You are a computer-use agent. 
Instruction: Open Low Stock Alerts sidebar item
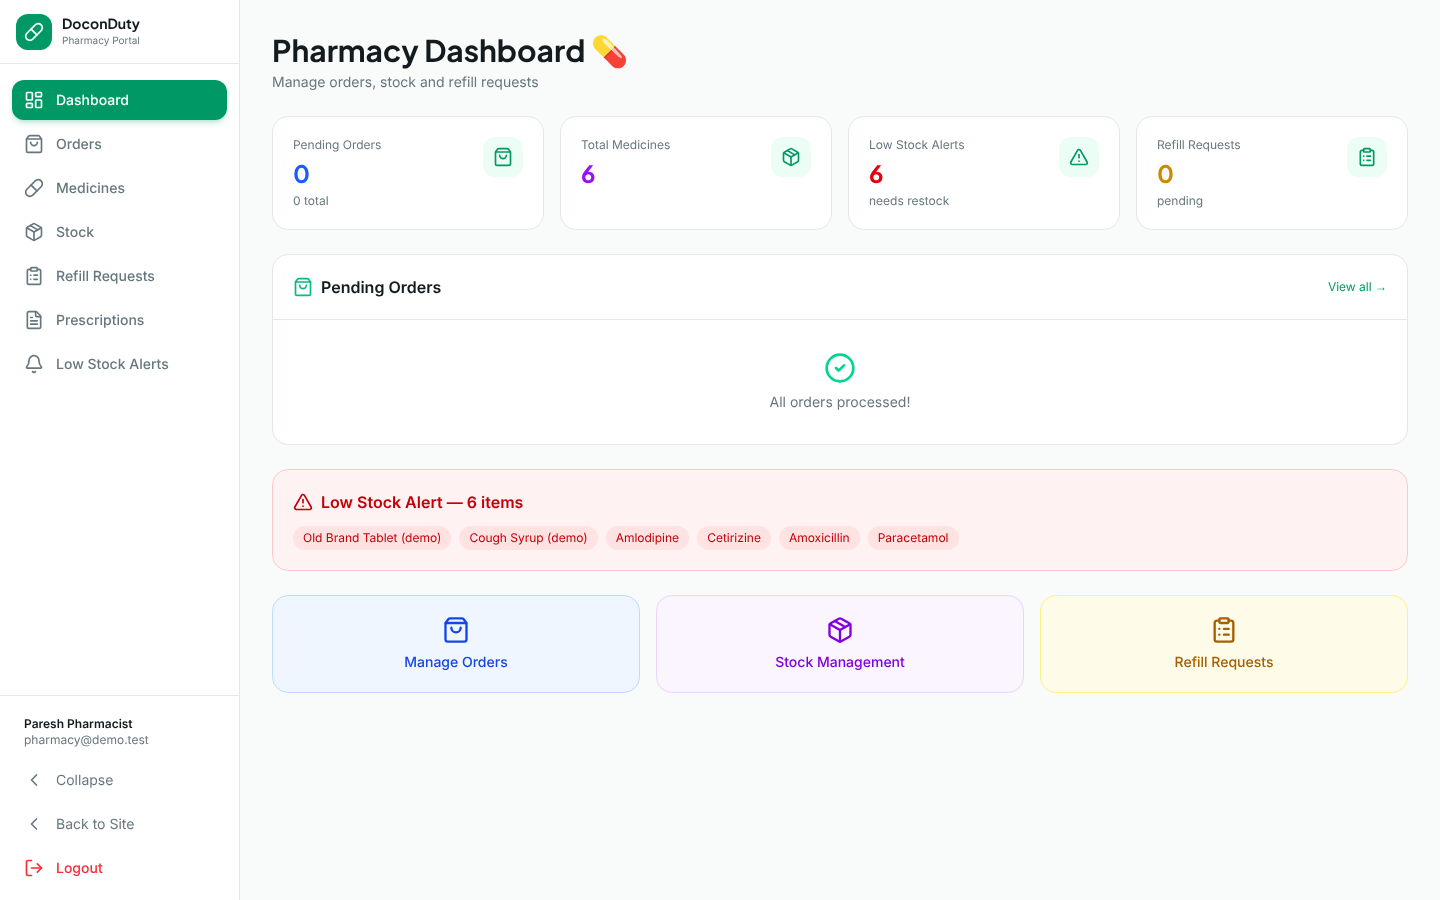point(119,364)
